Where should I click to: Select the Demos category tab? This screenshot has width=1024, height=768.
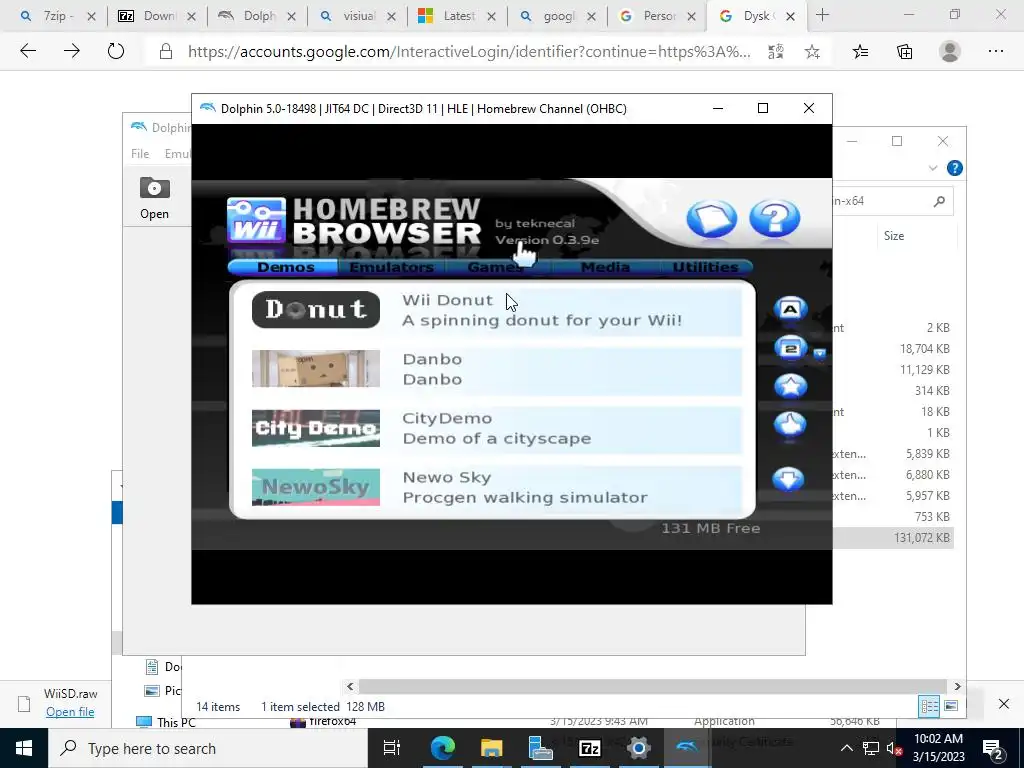pos(285,267)
